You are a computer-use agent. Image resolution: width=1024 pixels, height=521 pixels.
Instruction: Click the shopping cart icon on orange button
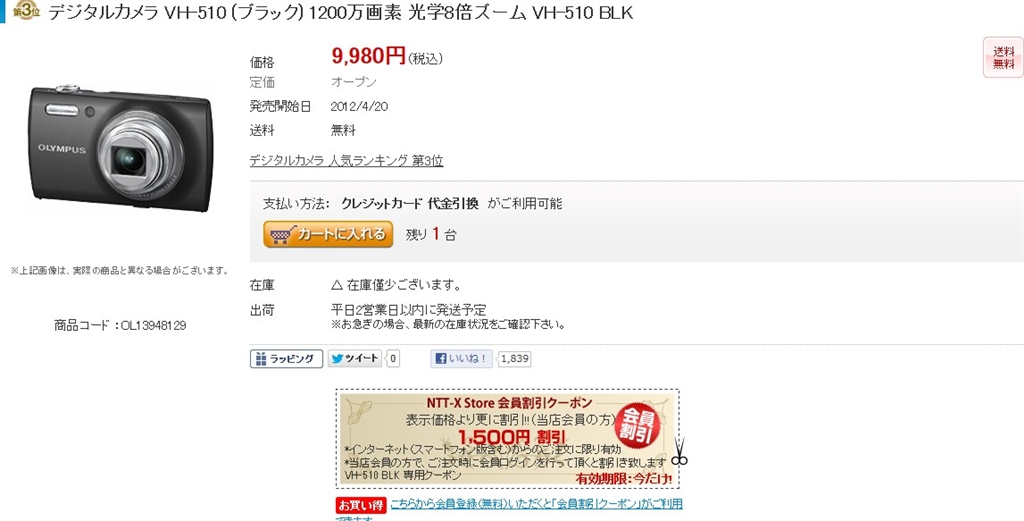click(x=281, y=235)
